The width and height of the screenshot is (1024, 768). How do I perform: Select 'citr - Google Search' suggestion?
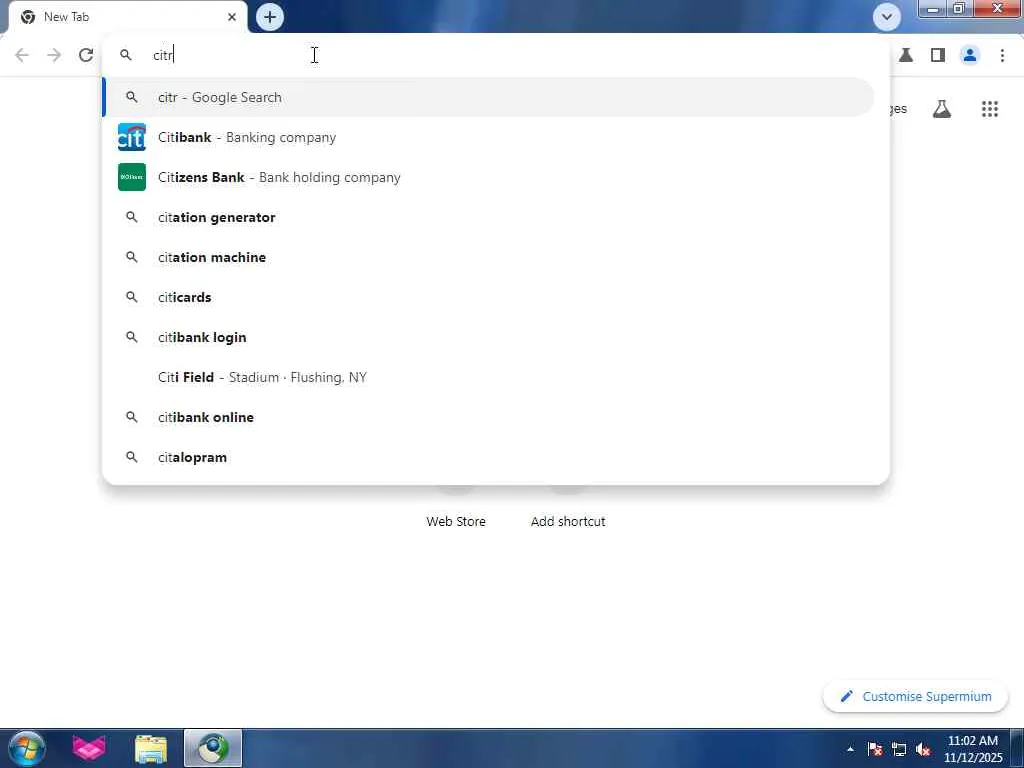coord(488,97)
